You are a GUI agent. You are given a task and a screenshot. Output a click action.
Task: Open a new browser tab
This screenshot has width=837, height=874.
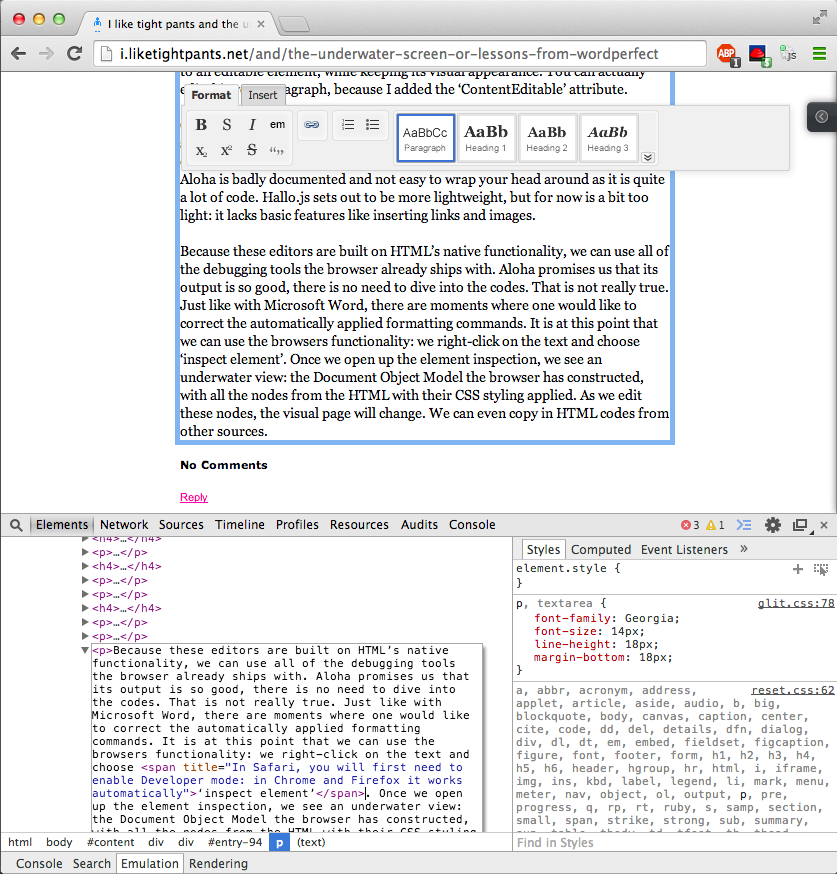pos(294,24)
